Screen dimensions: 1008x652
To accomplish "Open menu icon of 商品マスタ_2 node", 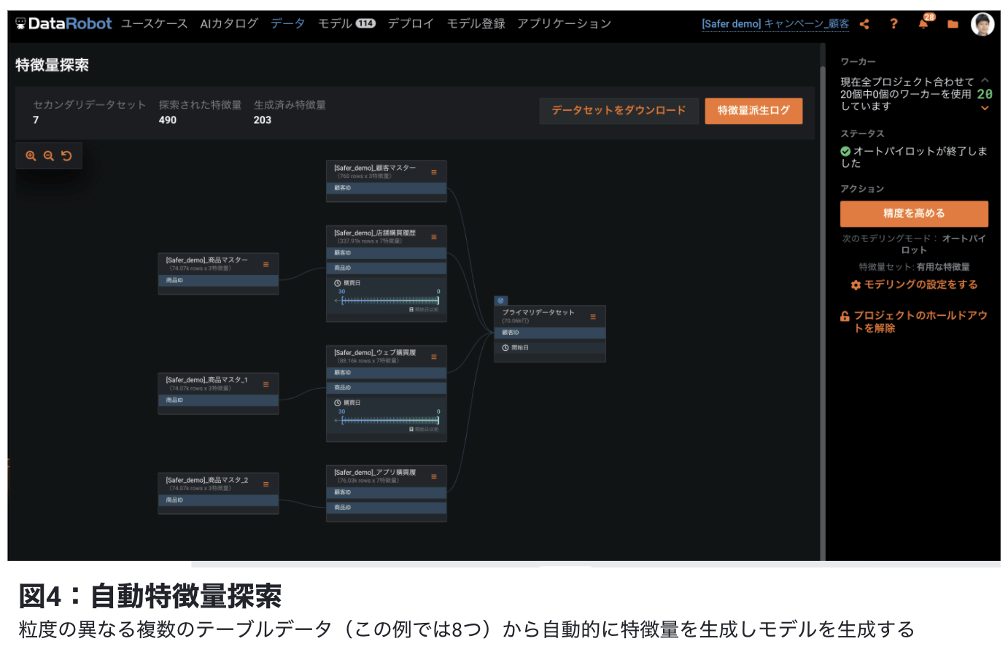I will click(266, 484).
